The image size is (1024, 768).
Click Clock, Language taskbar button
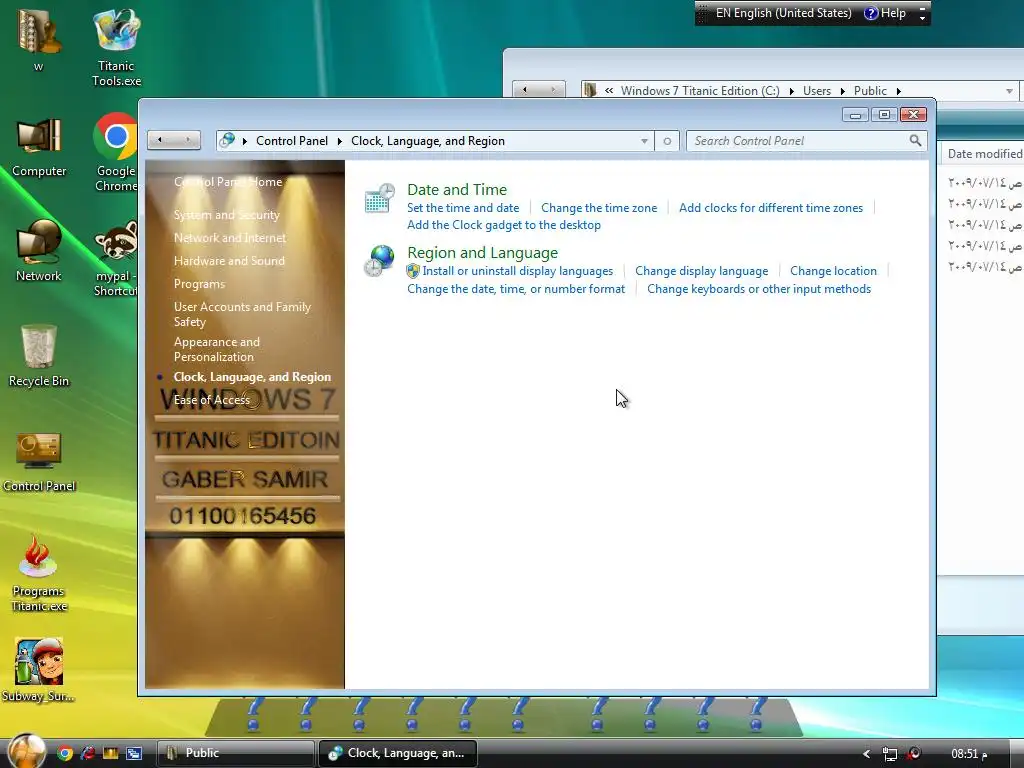397,753
